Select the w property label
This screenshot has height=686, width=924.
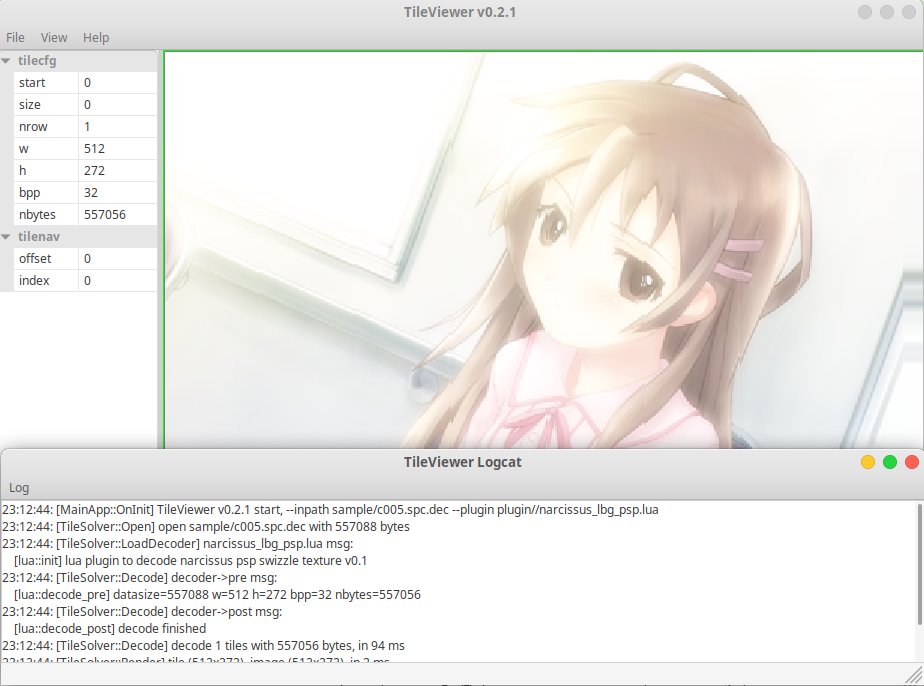46,149
